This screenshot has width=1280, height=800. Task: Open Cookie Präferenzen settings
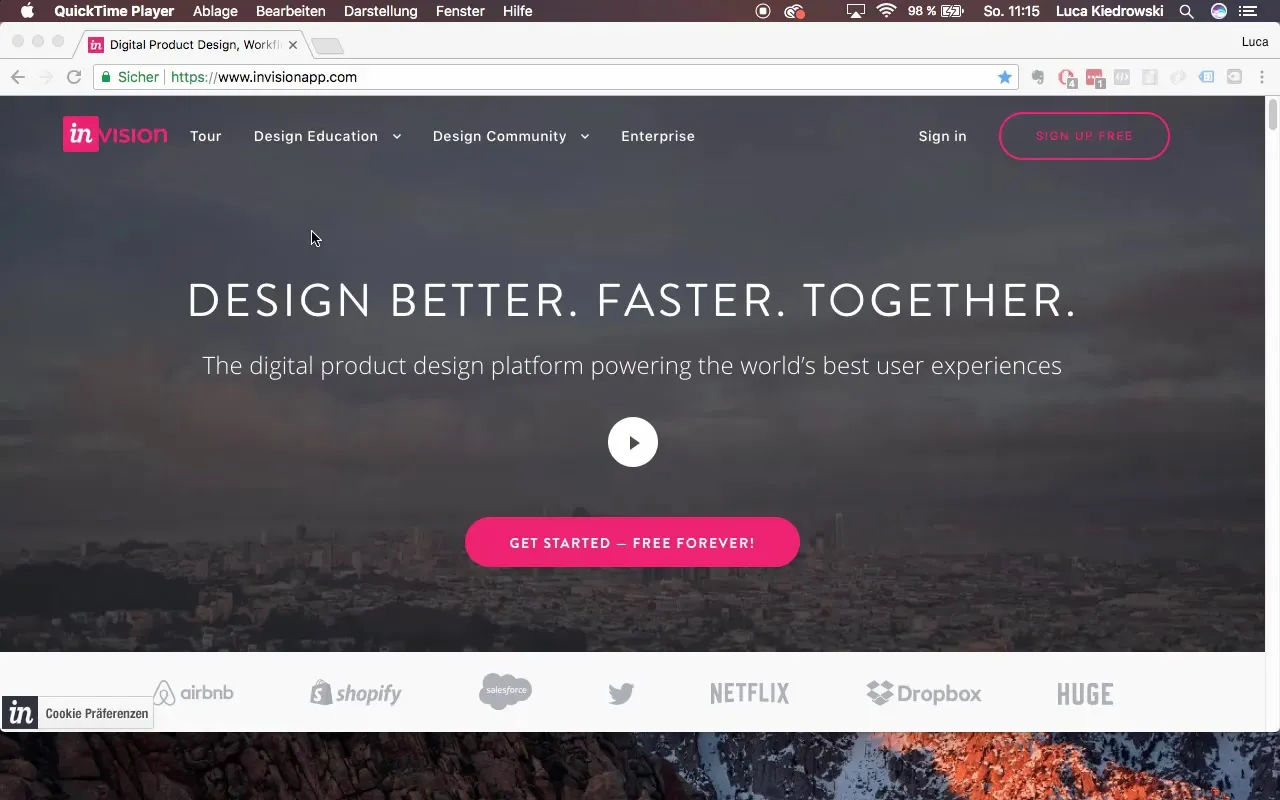[77, 713]
